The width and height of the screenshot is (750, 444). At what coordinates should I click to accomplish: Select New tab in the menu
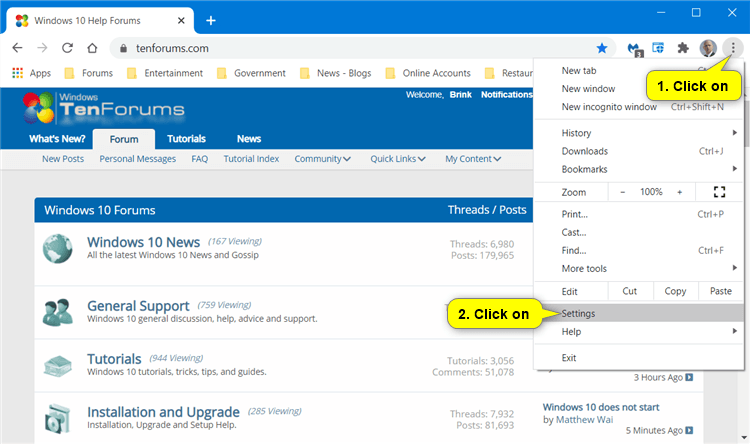point(639,70)
